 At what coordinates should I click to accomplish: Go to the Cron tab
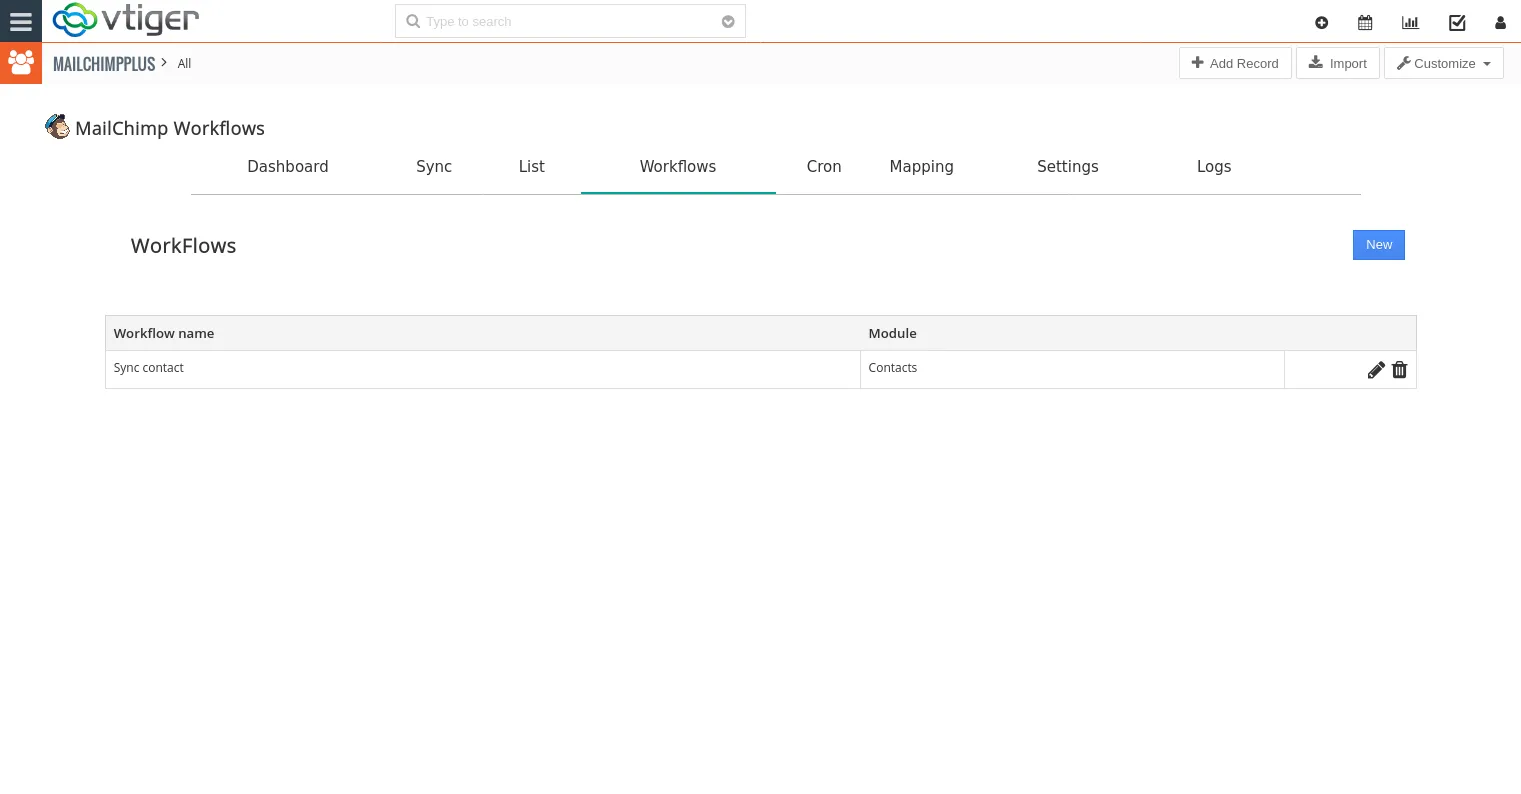coord(824,167)
